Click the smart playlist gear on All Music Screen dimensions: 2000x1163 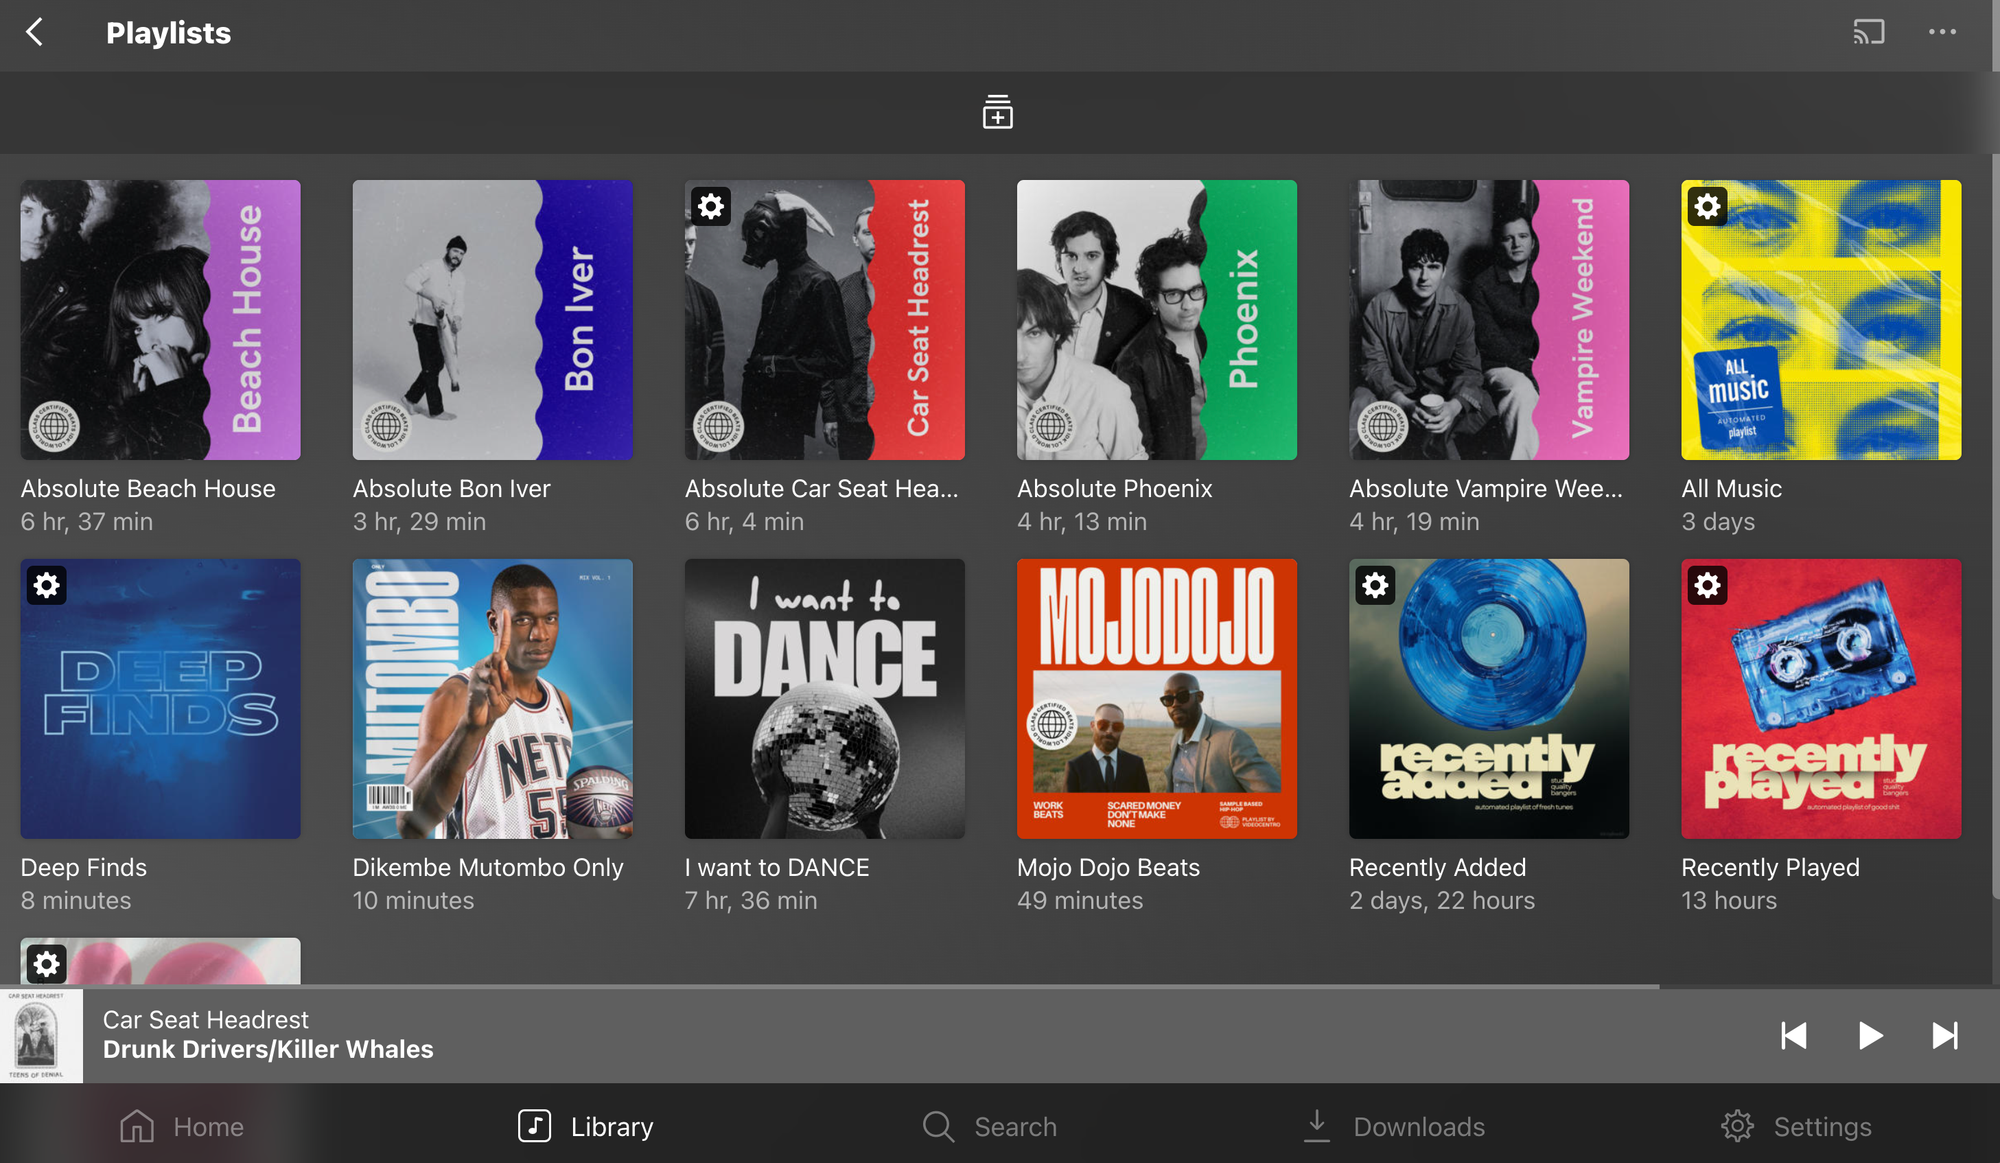click(1707, 207)
